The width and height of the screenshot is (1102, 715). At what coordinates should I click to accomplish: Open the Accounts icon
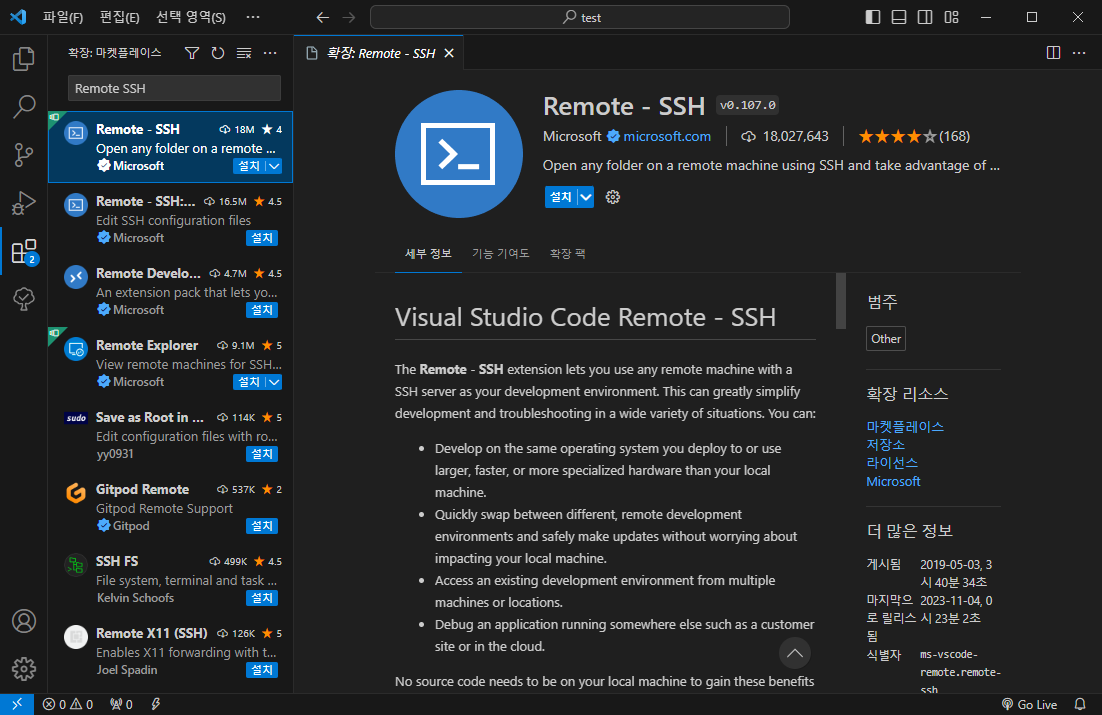[x=24, y=621]
